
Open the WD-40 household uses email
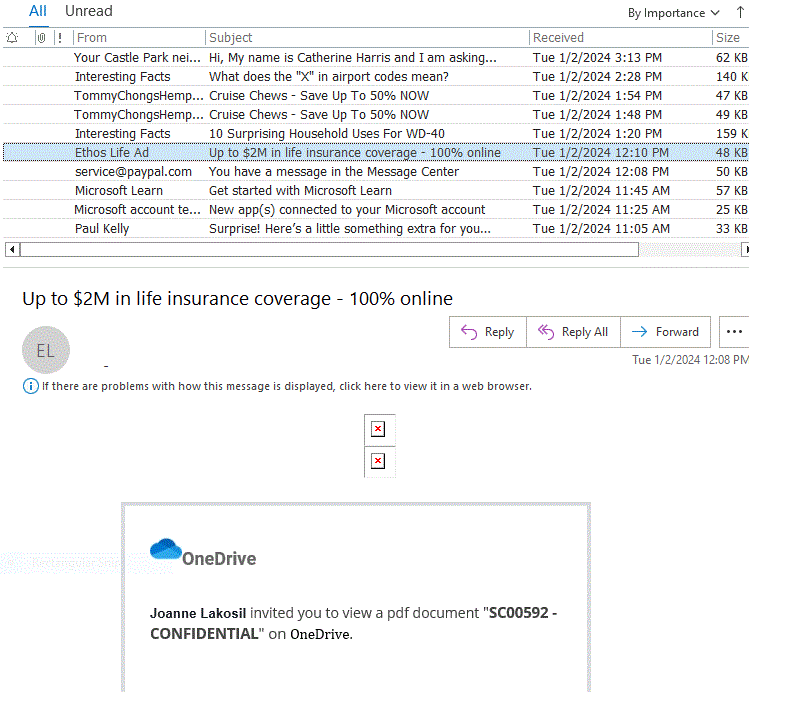click(376, 134)
